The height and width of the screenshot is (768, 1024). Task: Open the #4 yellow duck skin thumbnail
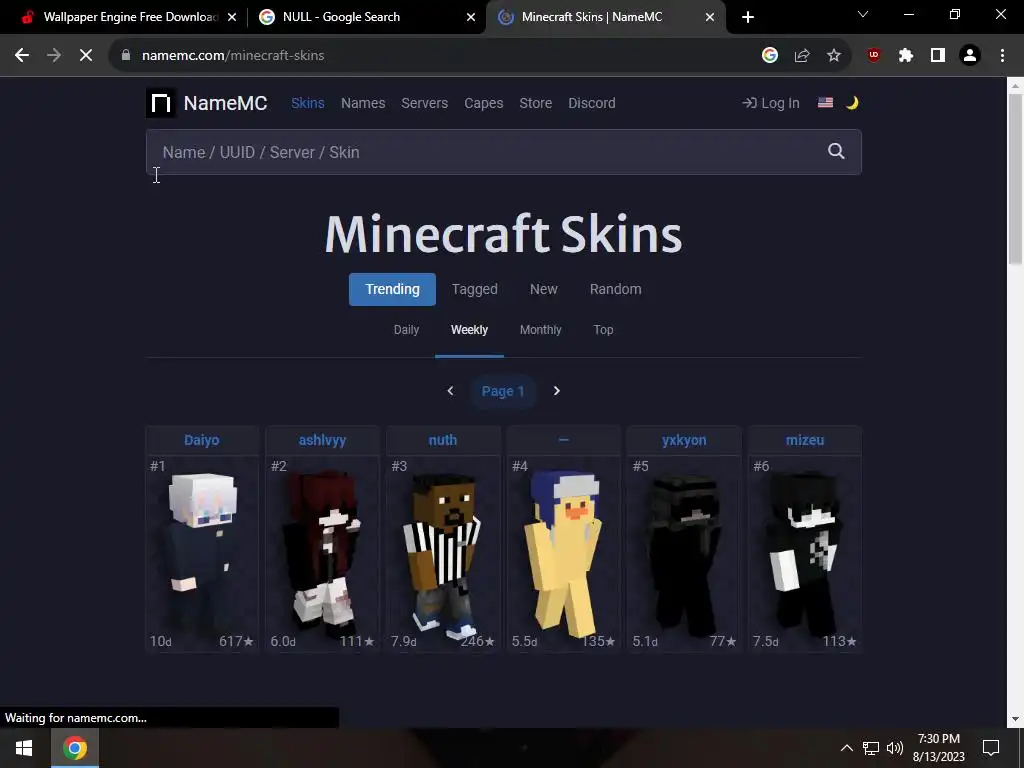564,554
